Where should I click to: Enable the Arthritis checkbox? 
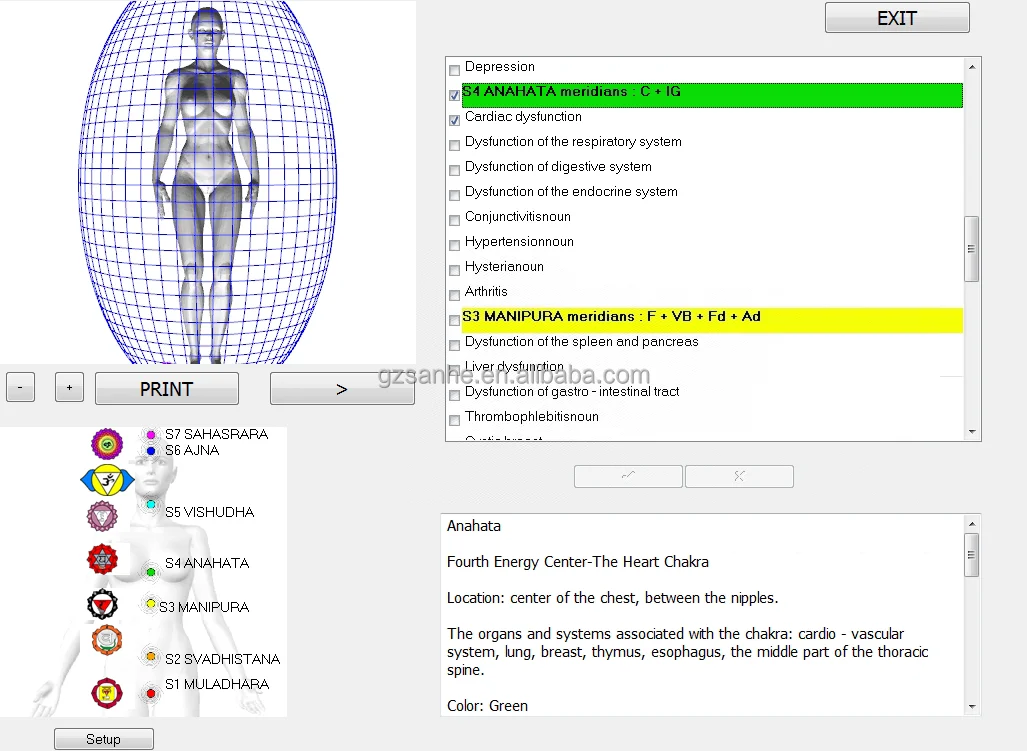[x=454, y=294]
